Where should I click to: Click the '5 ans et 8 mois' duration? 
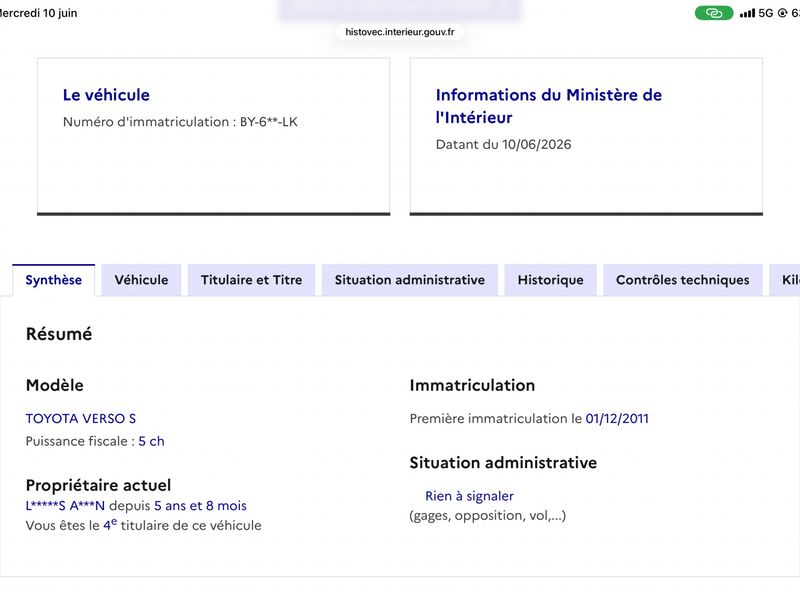(201, 506)
